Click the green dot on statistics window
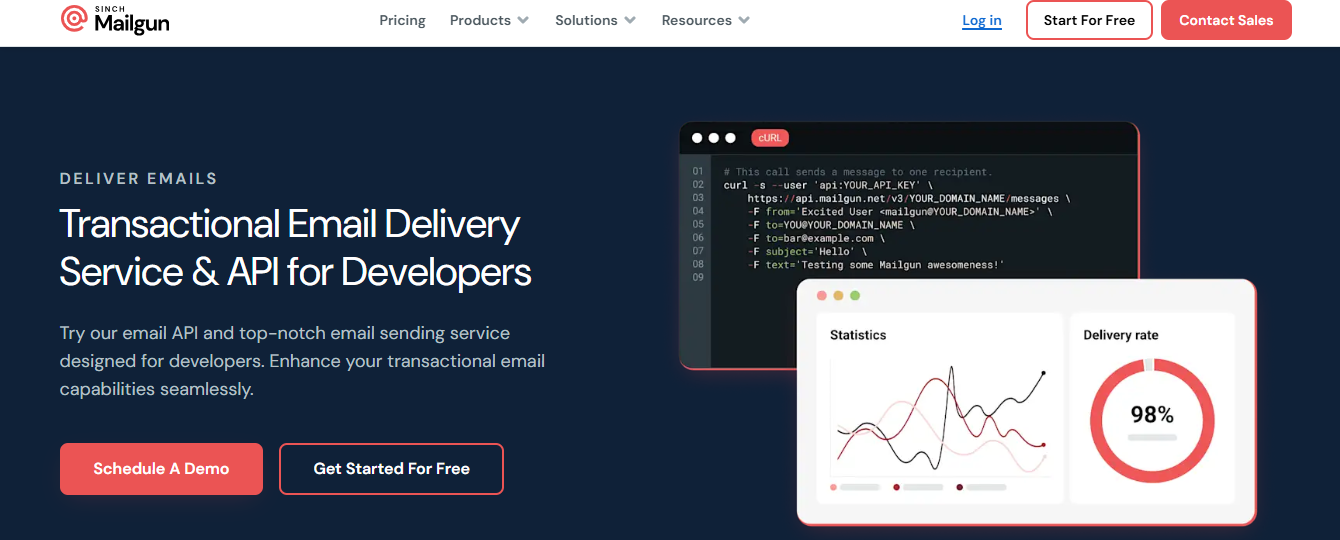Screen dimensions: 1340x540 tap(855, 296)
